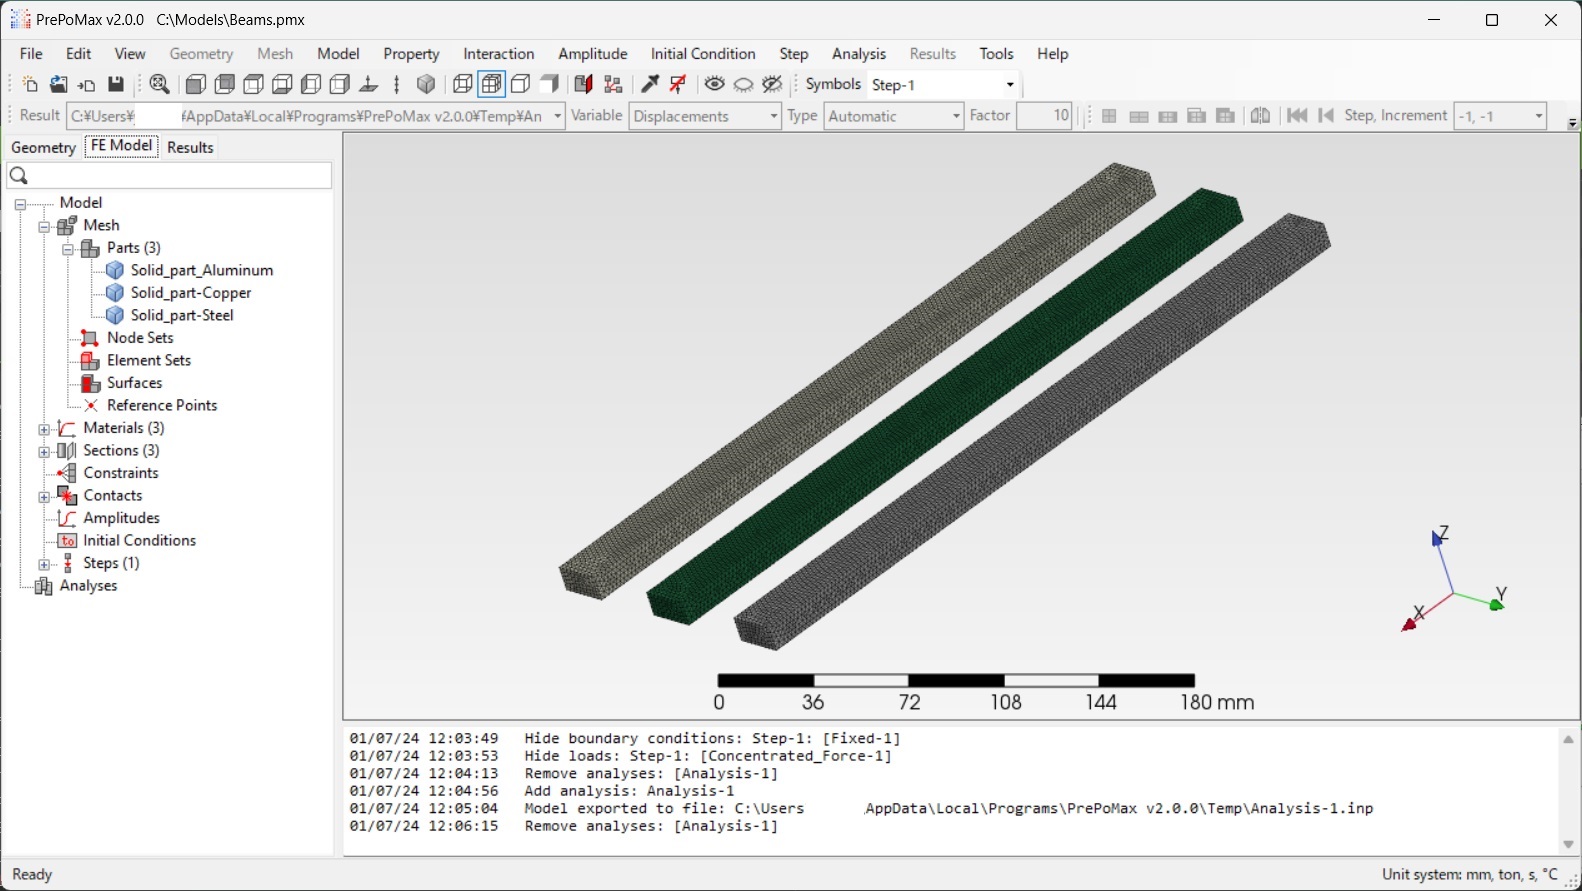1582x891 pixels.
Task: Click the previous result increment icon
Action: pyautogui.click(x=1326, y=116)
